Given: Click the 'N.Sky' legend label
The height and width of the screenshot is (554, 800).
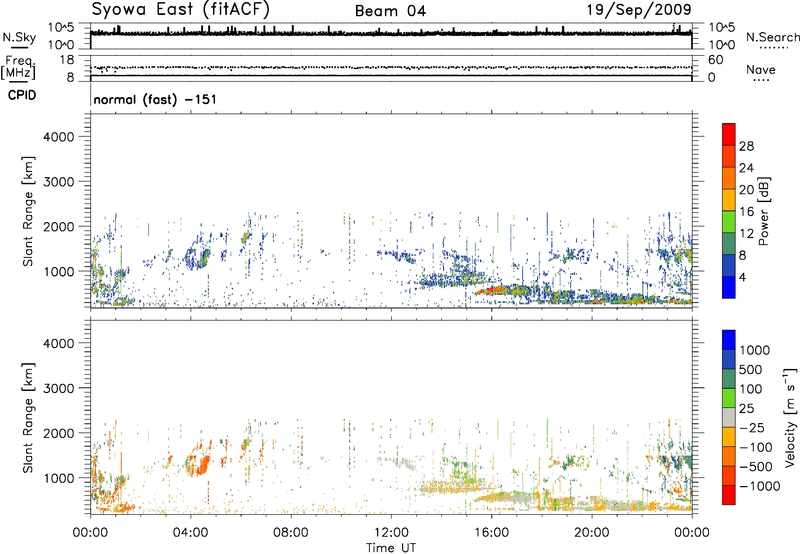Looking at the screenshot, I should [x=19, y=37].
